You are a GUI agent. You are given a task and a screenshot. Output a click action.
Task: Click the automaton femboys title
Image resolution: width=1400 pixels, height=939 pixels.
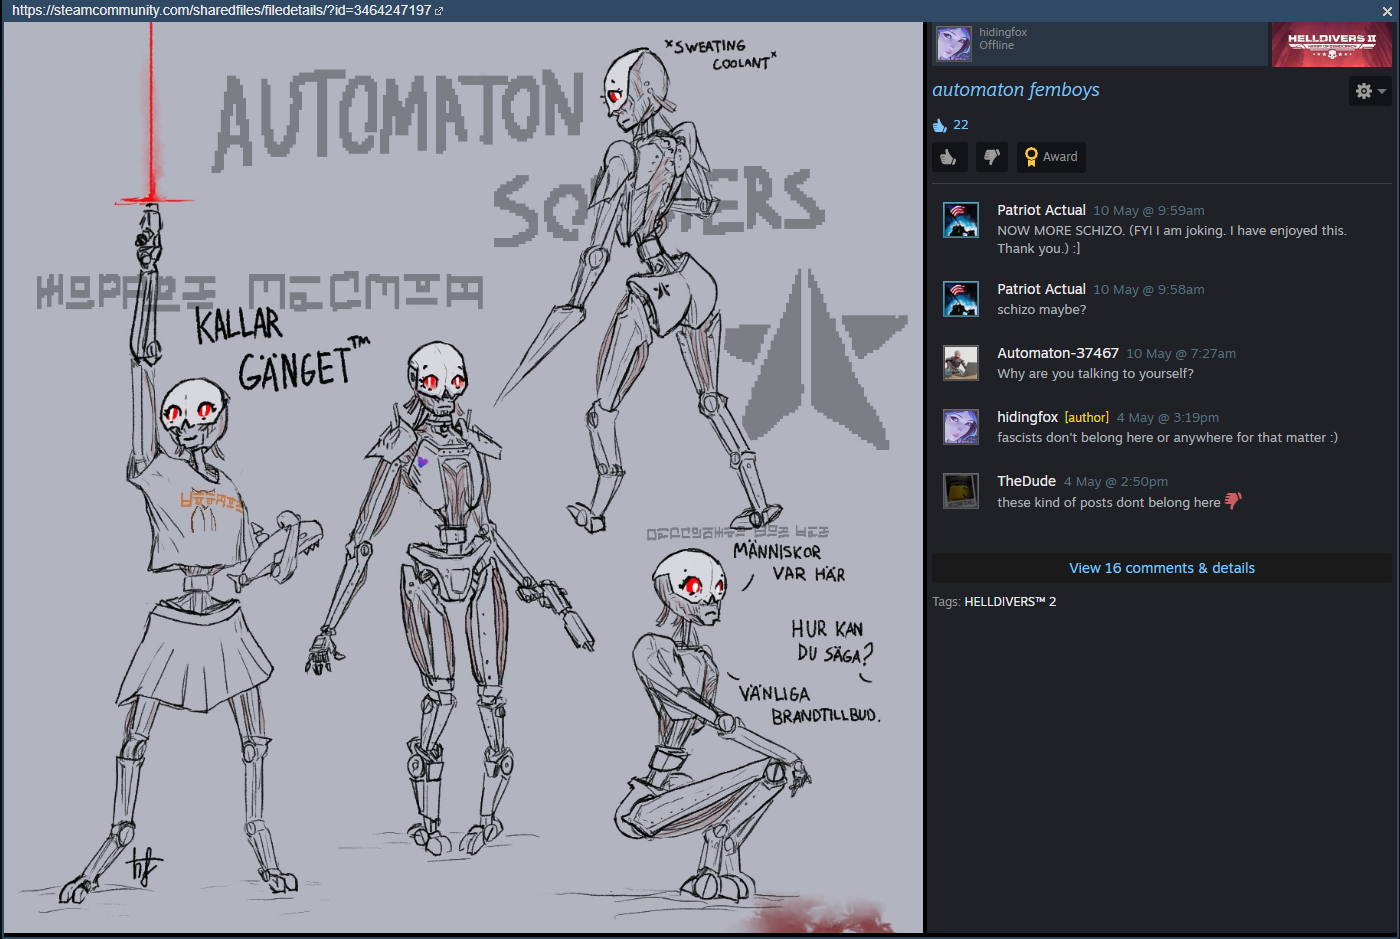(x=1015, y=90)
